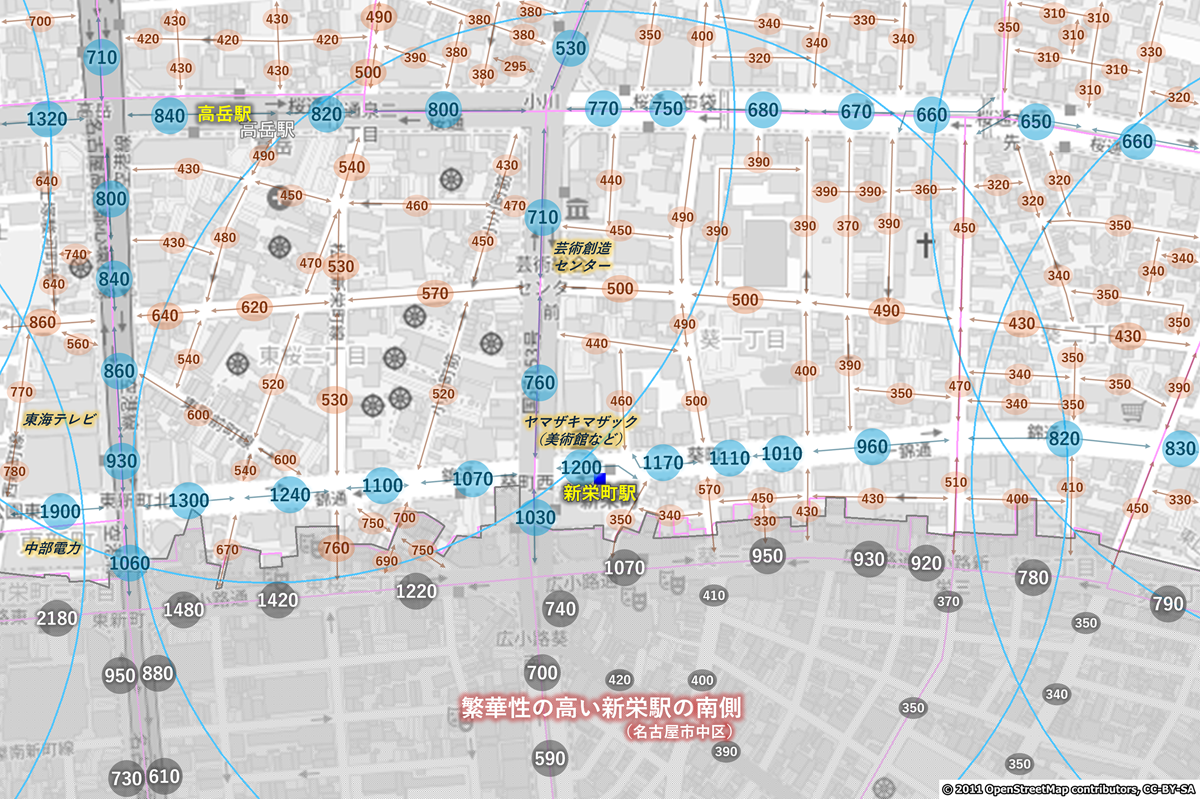Image resolution: width=1200 pixels, height=799 pixels.
Task: Click the (名古屋市中区) caption text
Action: coord(681,732)
